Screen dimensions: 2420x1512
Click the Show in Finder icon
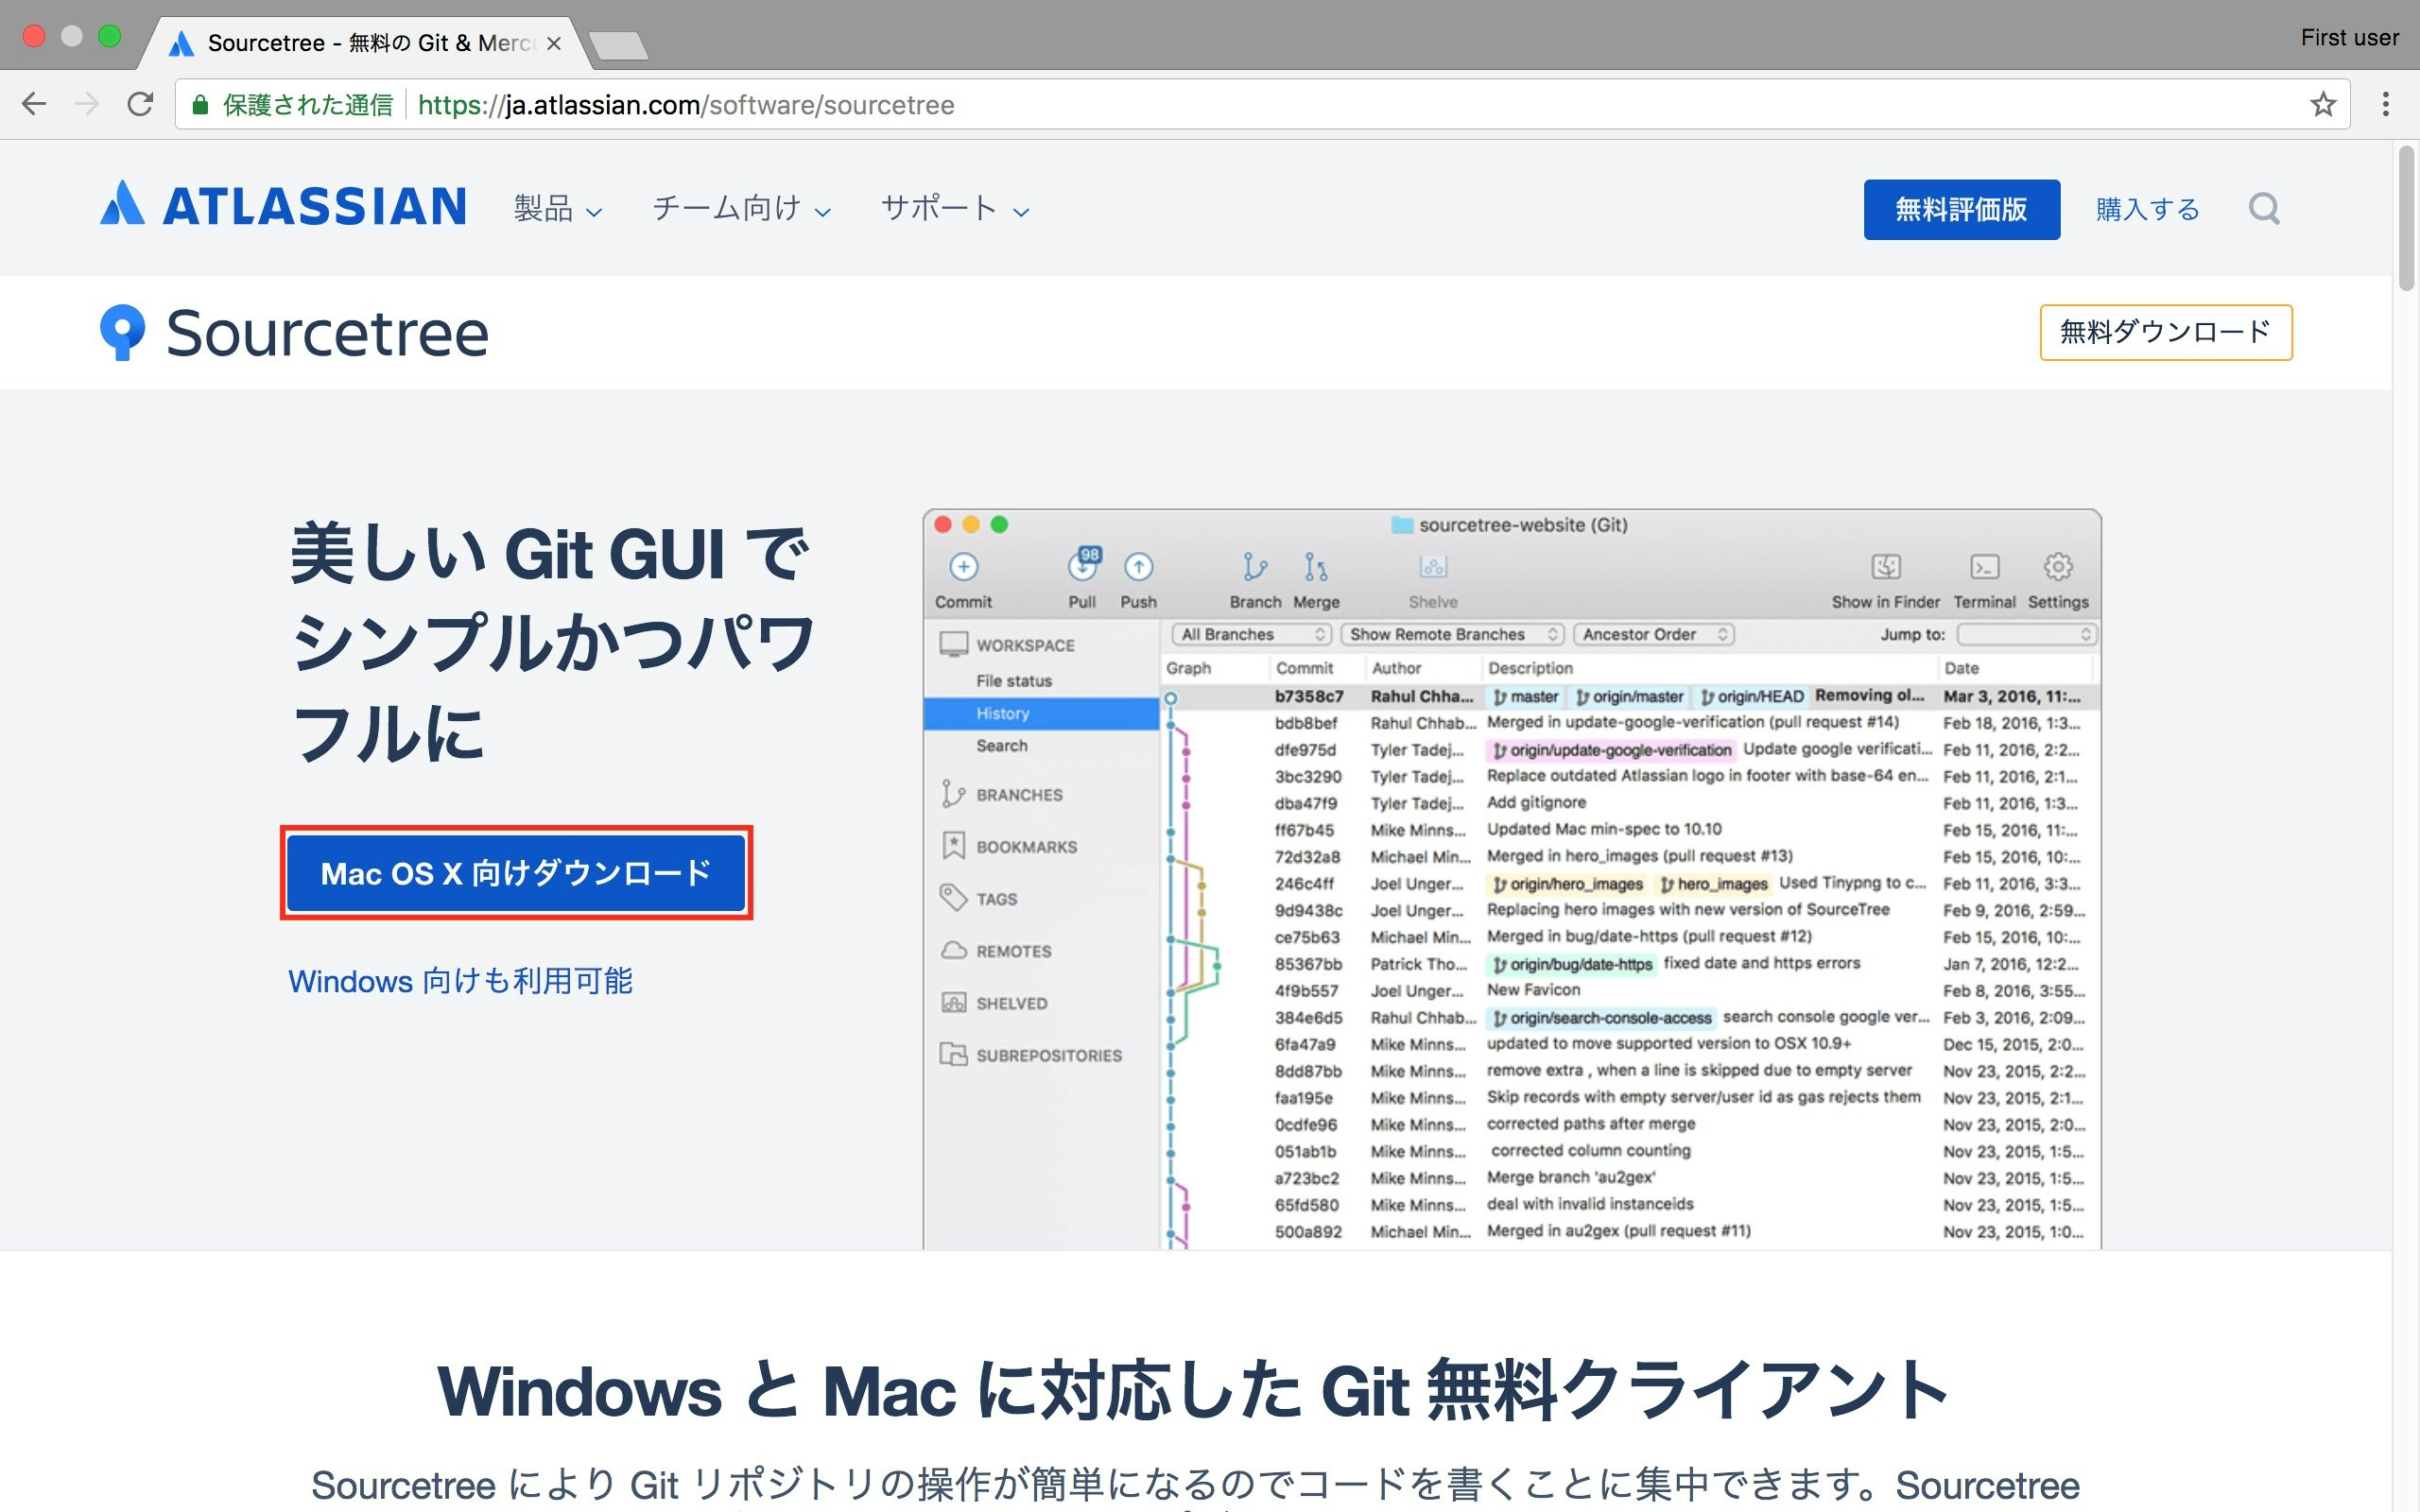click(1886, 567)
